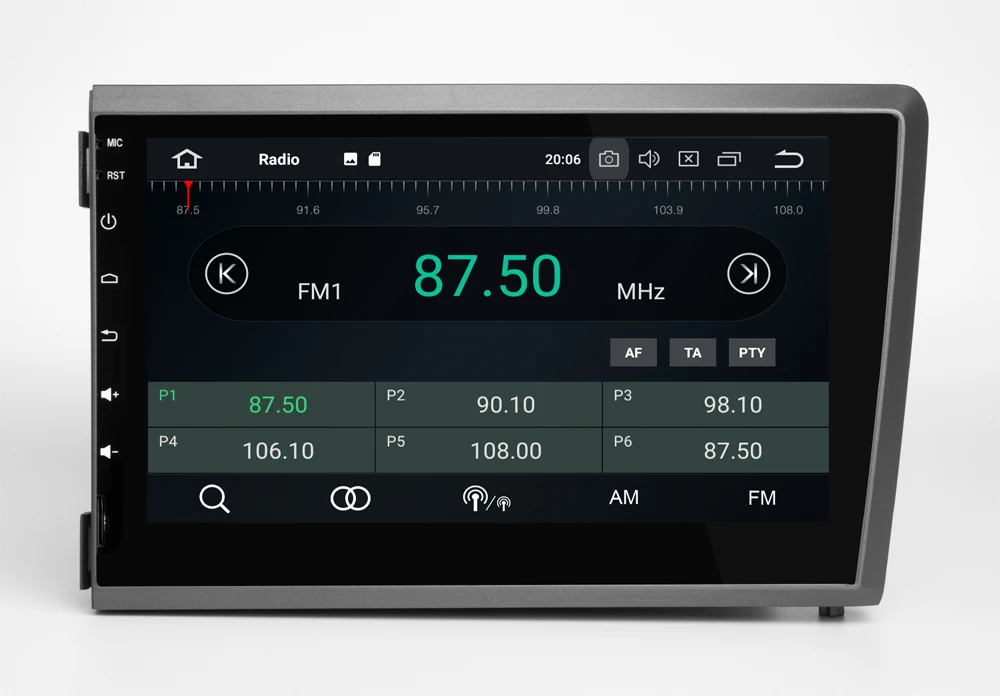Enable TA traffic announcements
The height and width of the screenshot is (696, 1000).
pos(692,352)
